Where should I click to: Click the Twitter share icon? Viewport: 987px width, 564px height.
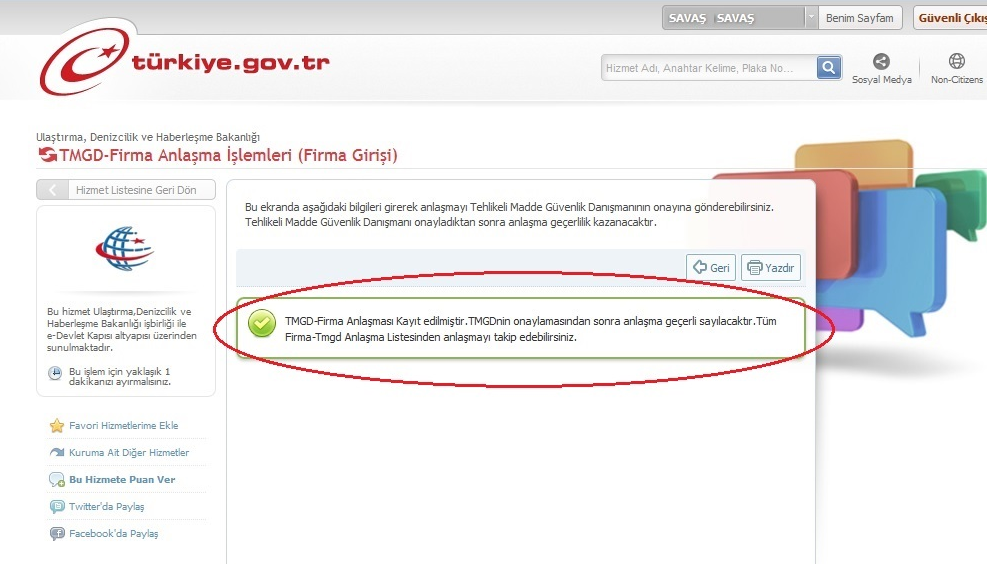(x=57, y=507)
